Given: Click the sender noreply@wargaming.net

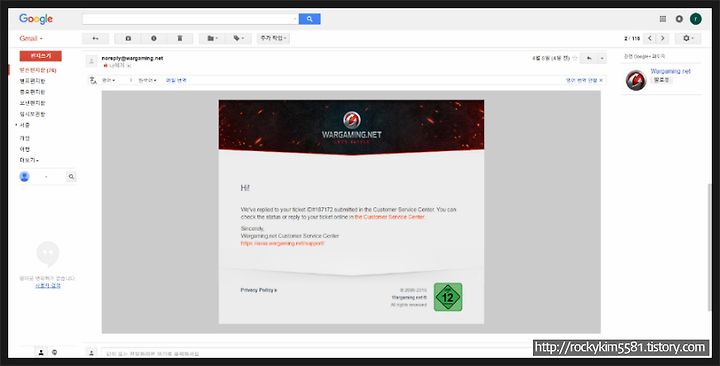Looking at the screenshot, I should 132,58.
